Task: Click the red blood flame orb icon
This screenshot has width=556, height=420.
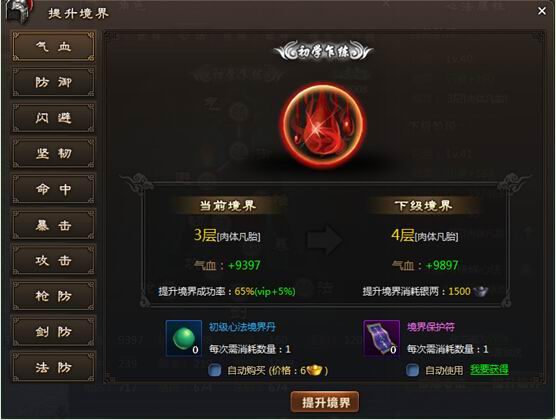Action: (x=324, y=125)
